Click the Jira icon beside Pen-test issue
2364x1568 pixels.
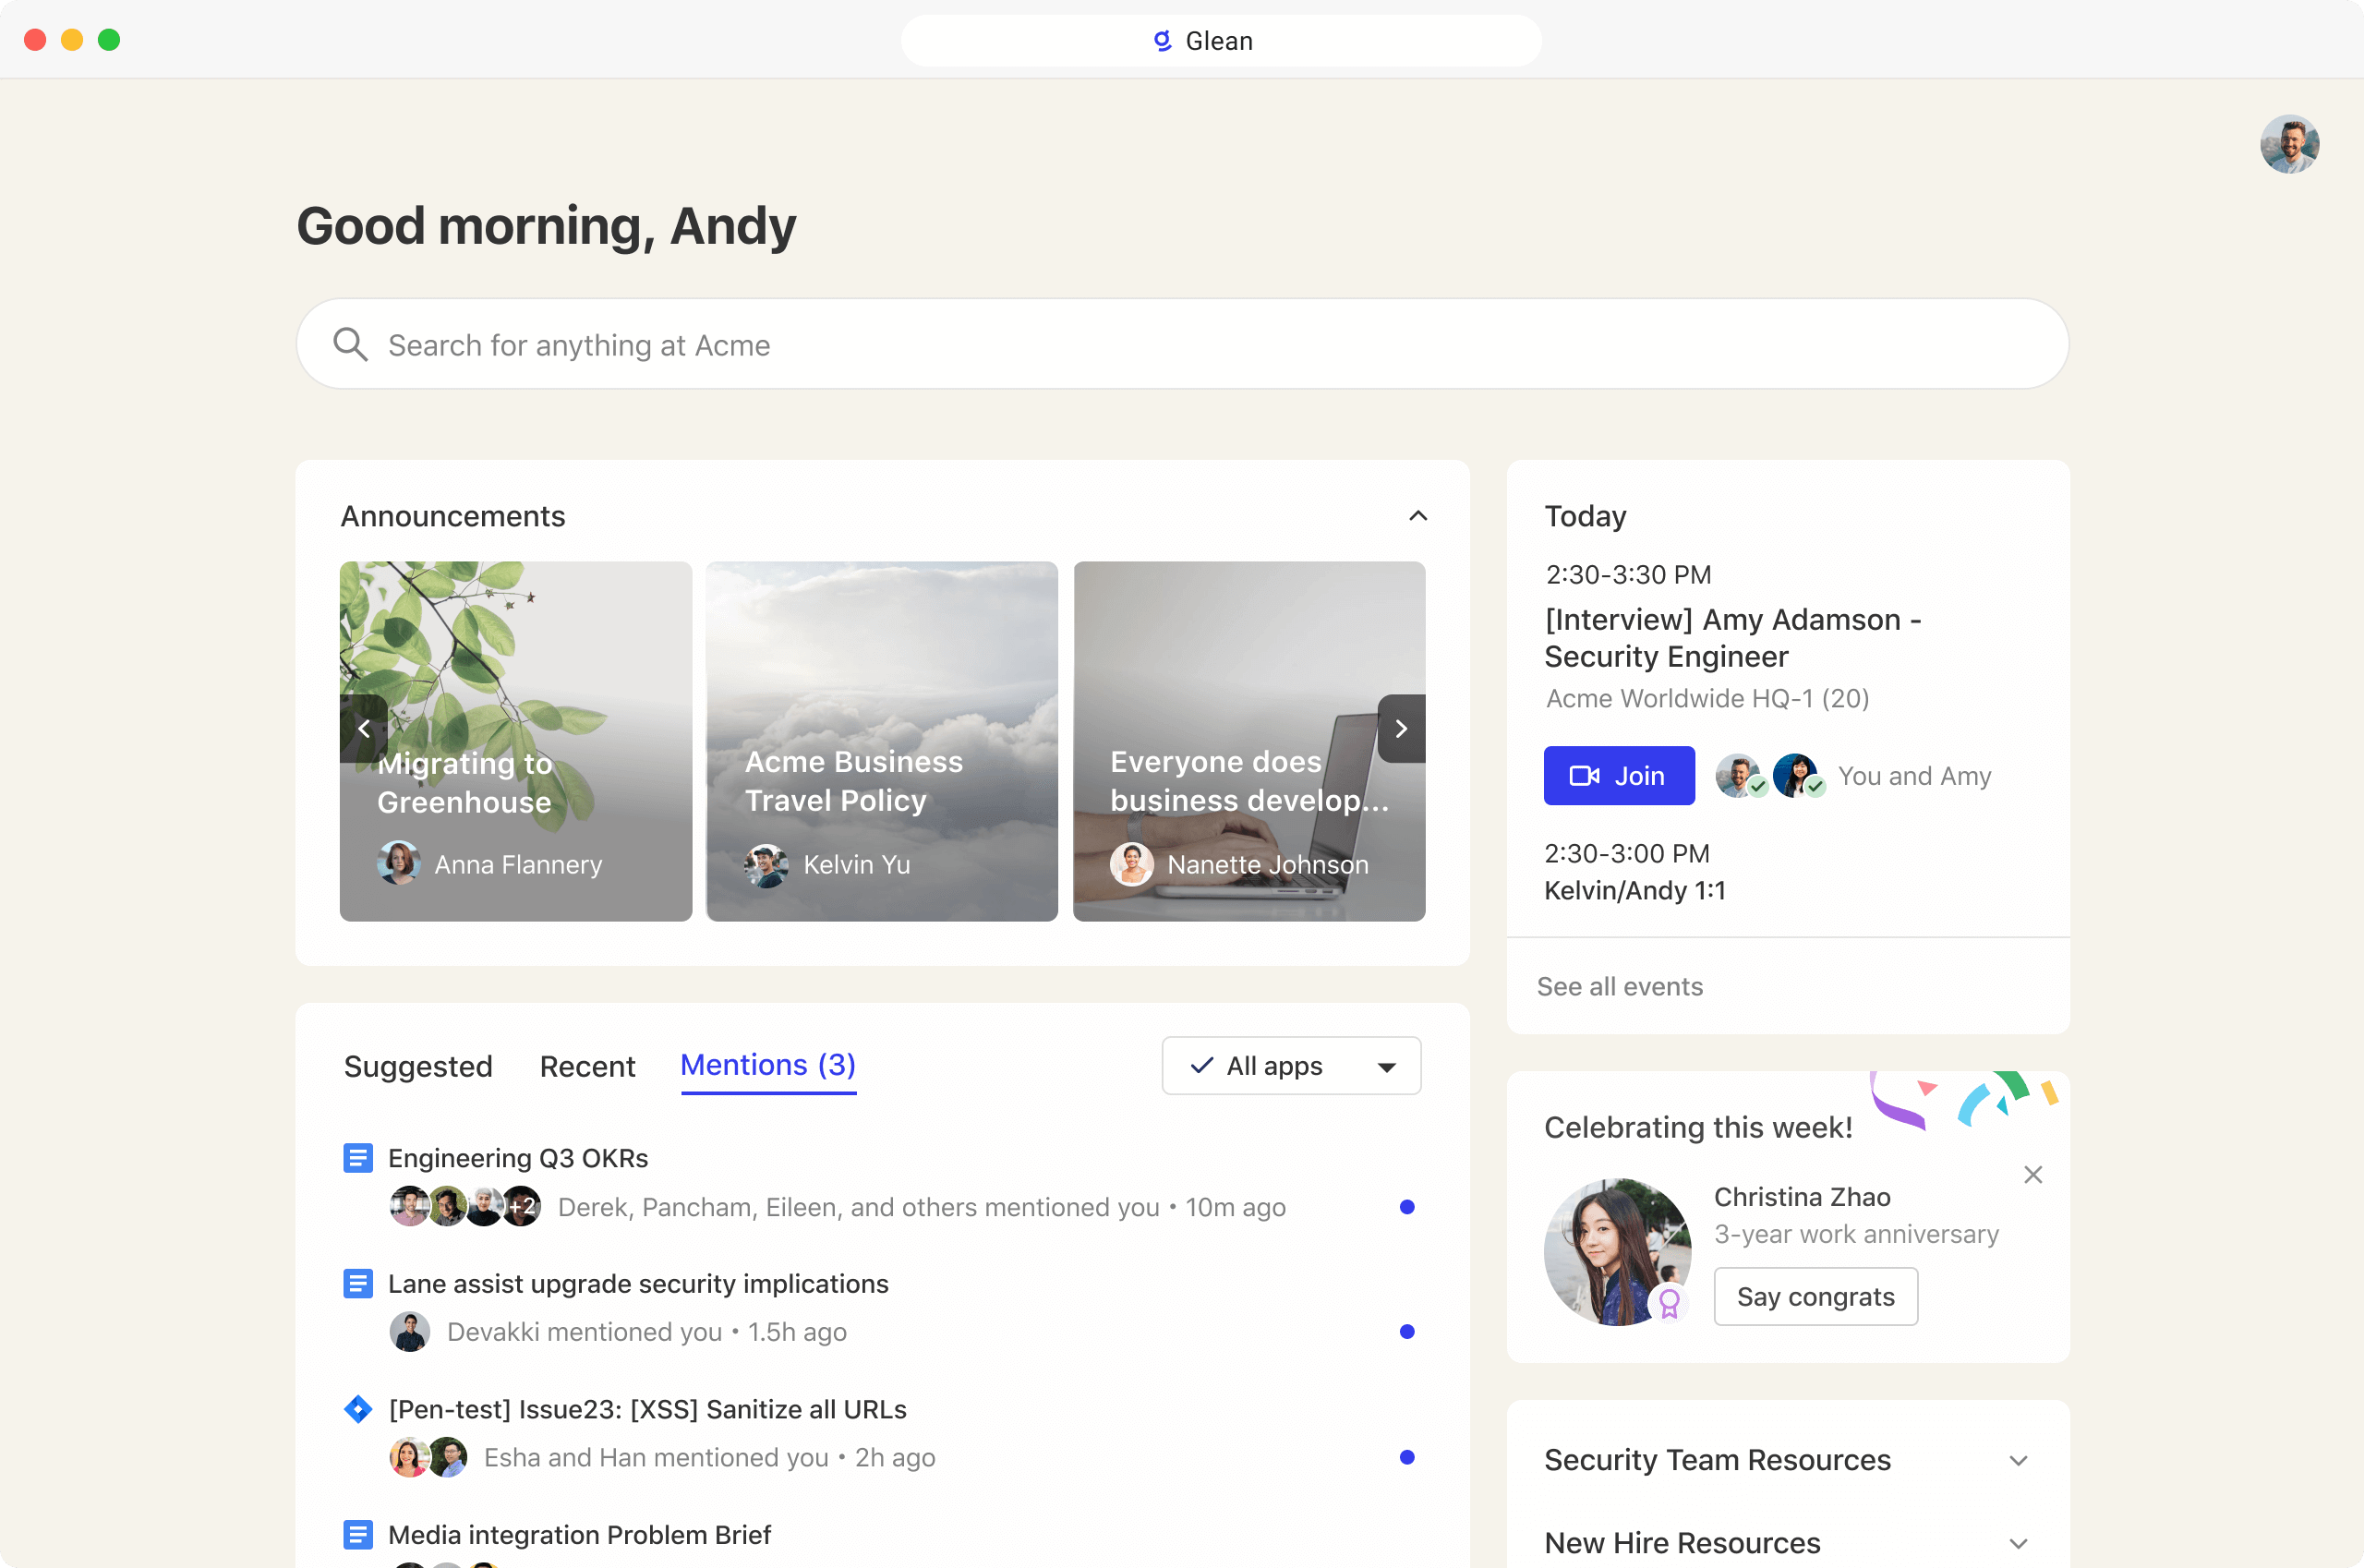(x=358, y=1409)
